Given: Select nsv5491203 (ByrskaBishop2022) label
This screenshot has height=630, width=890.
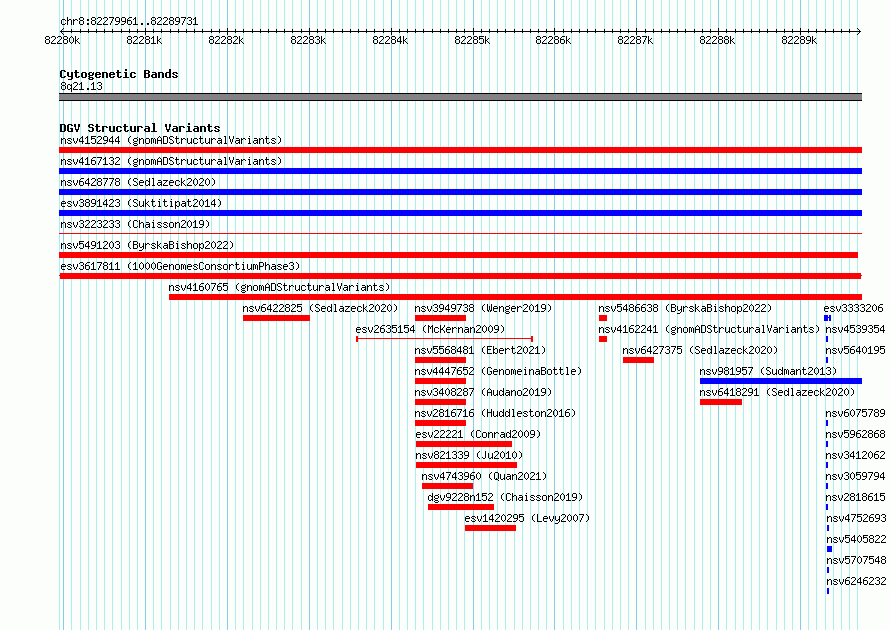Looking at the screenshot, I should [147, 245].
